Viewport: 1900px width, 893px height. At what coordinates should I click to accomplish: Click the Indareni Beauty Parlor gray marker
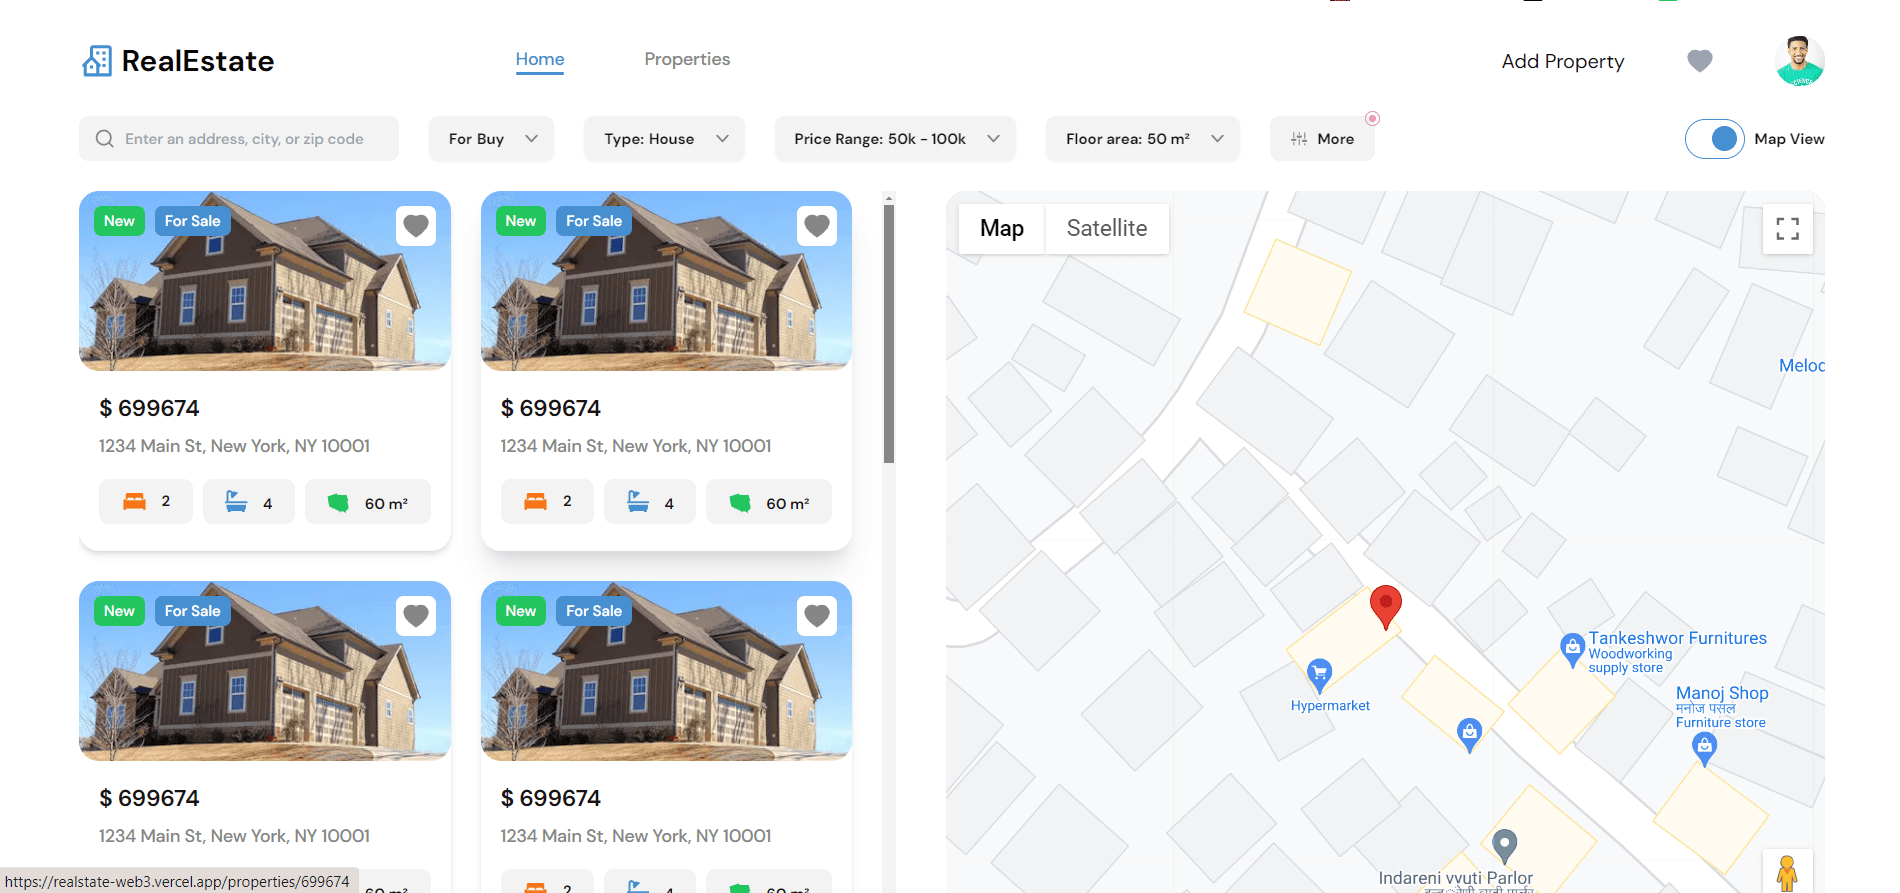coord(1504,846)
